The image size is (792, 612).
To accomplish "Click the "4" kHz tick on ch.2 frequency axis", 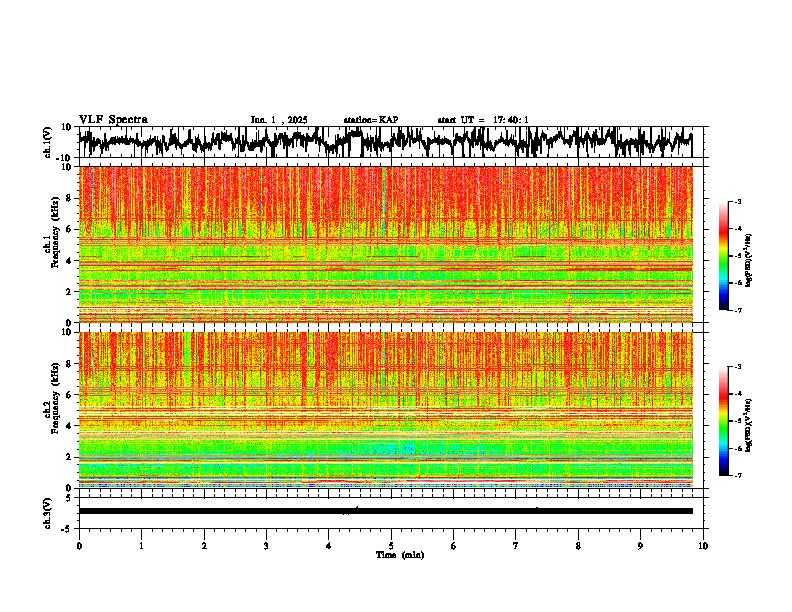I will (x=70, y=426).
